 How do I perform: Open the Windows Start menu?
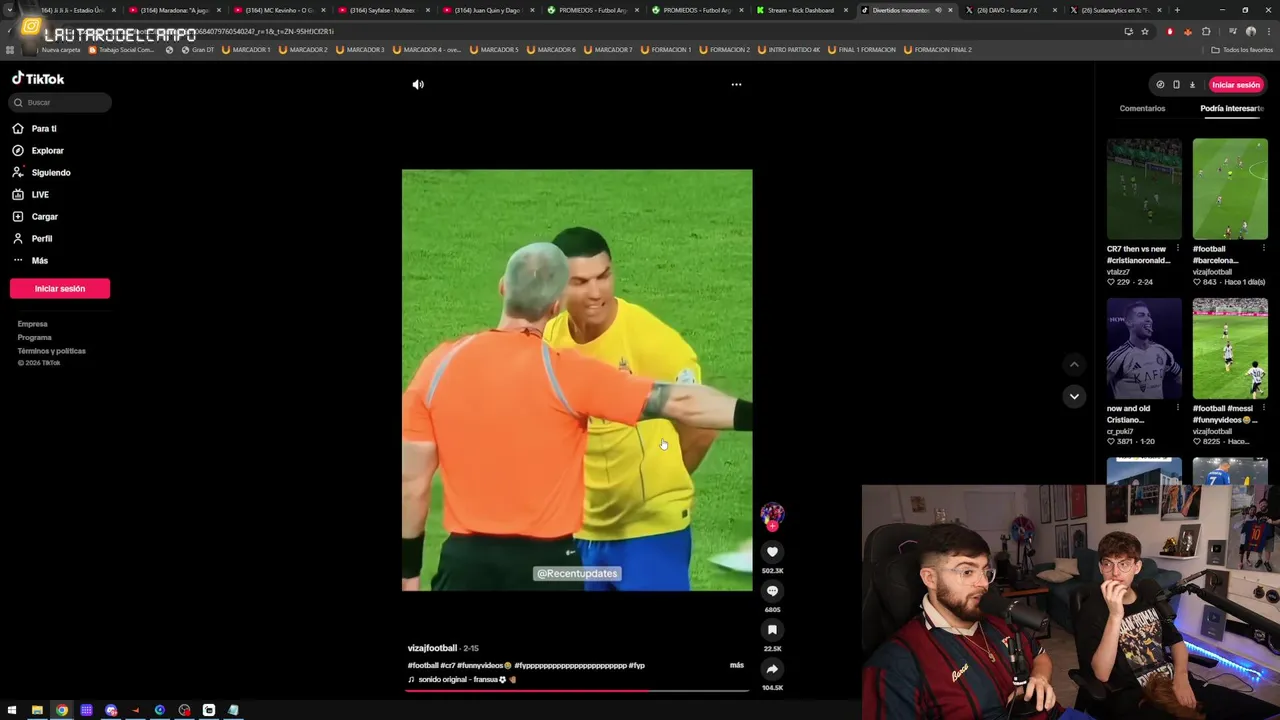coord(12,710)
